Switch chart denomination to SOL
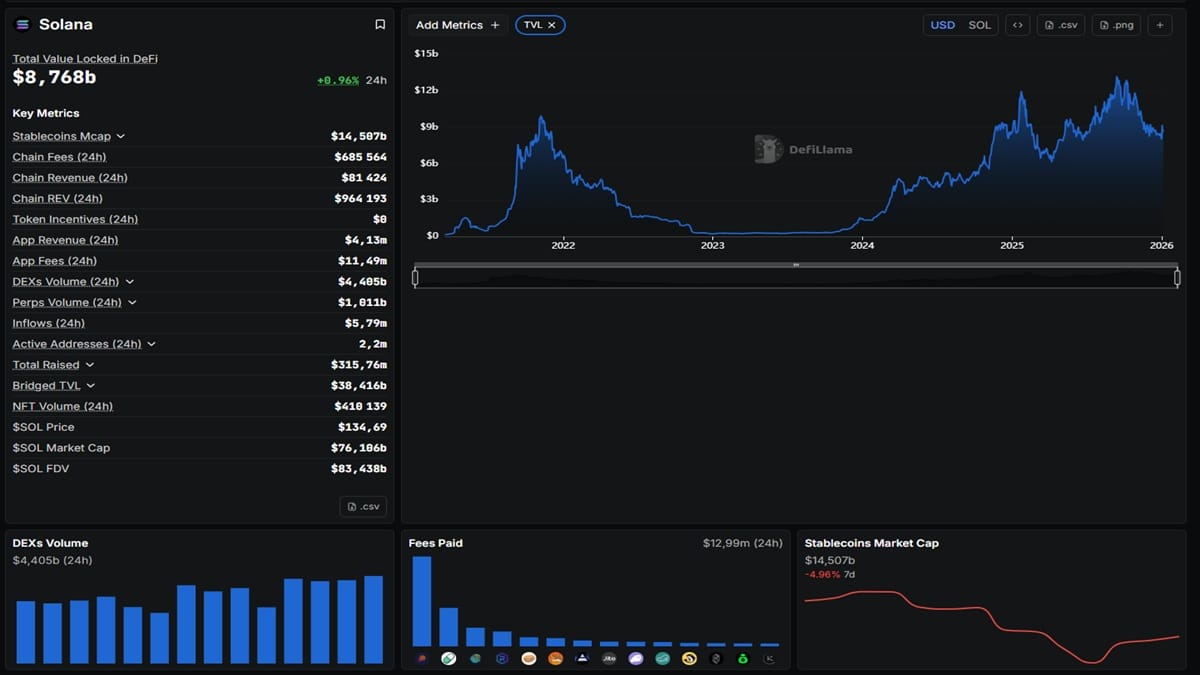The width and height of the screenshot is (1200, 675). [x=980, y=25]
